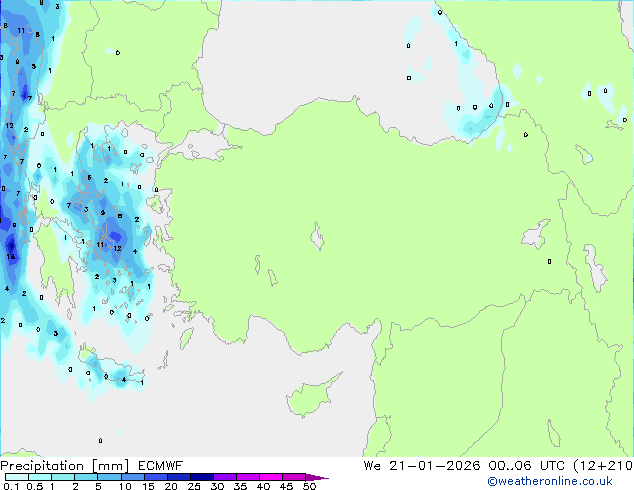634x490 pixels.
Task: Select legend swatch between 1 and 2
Action: 63,477
